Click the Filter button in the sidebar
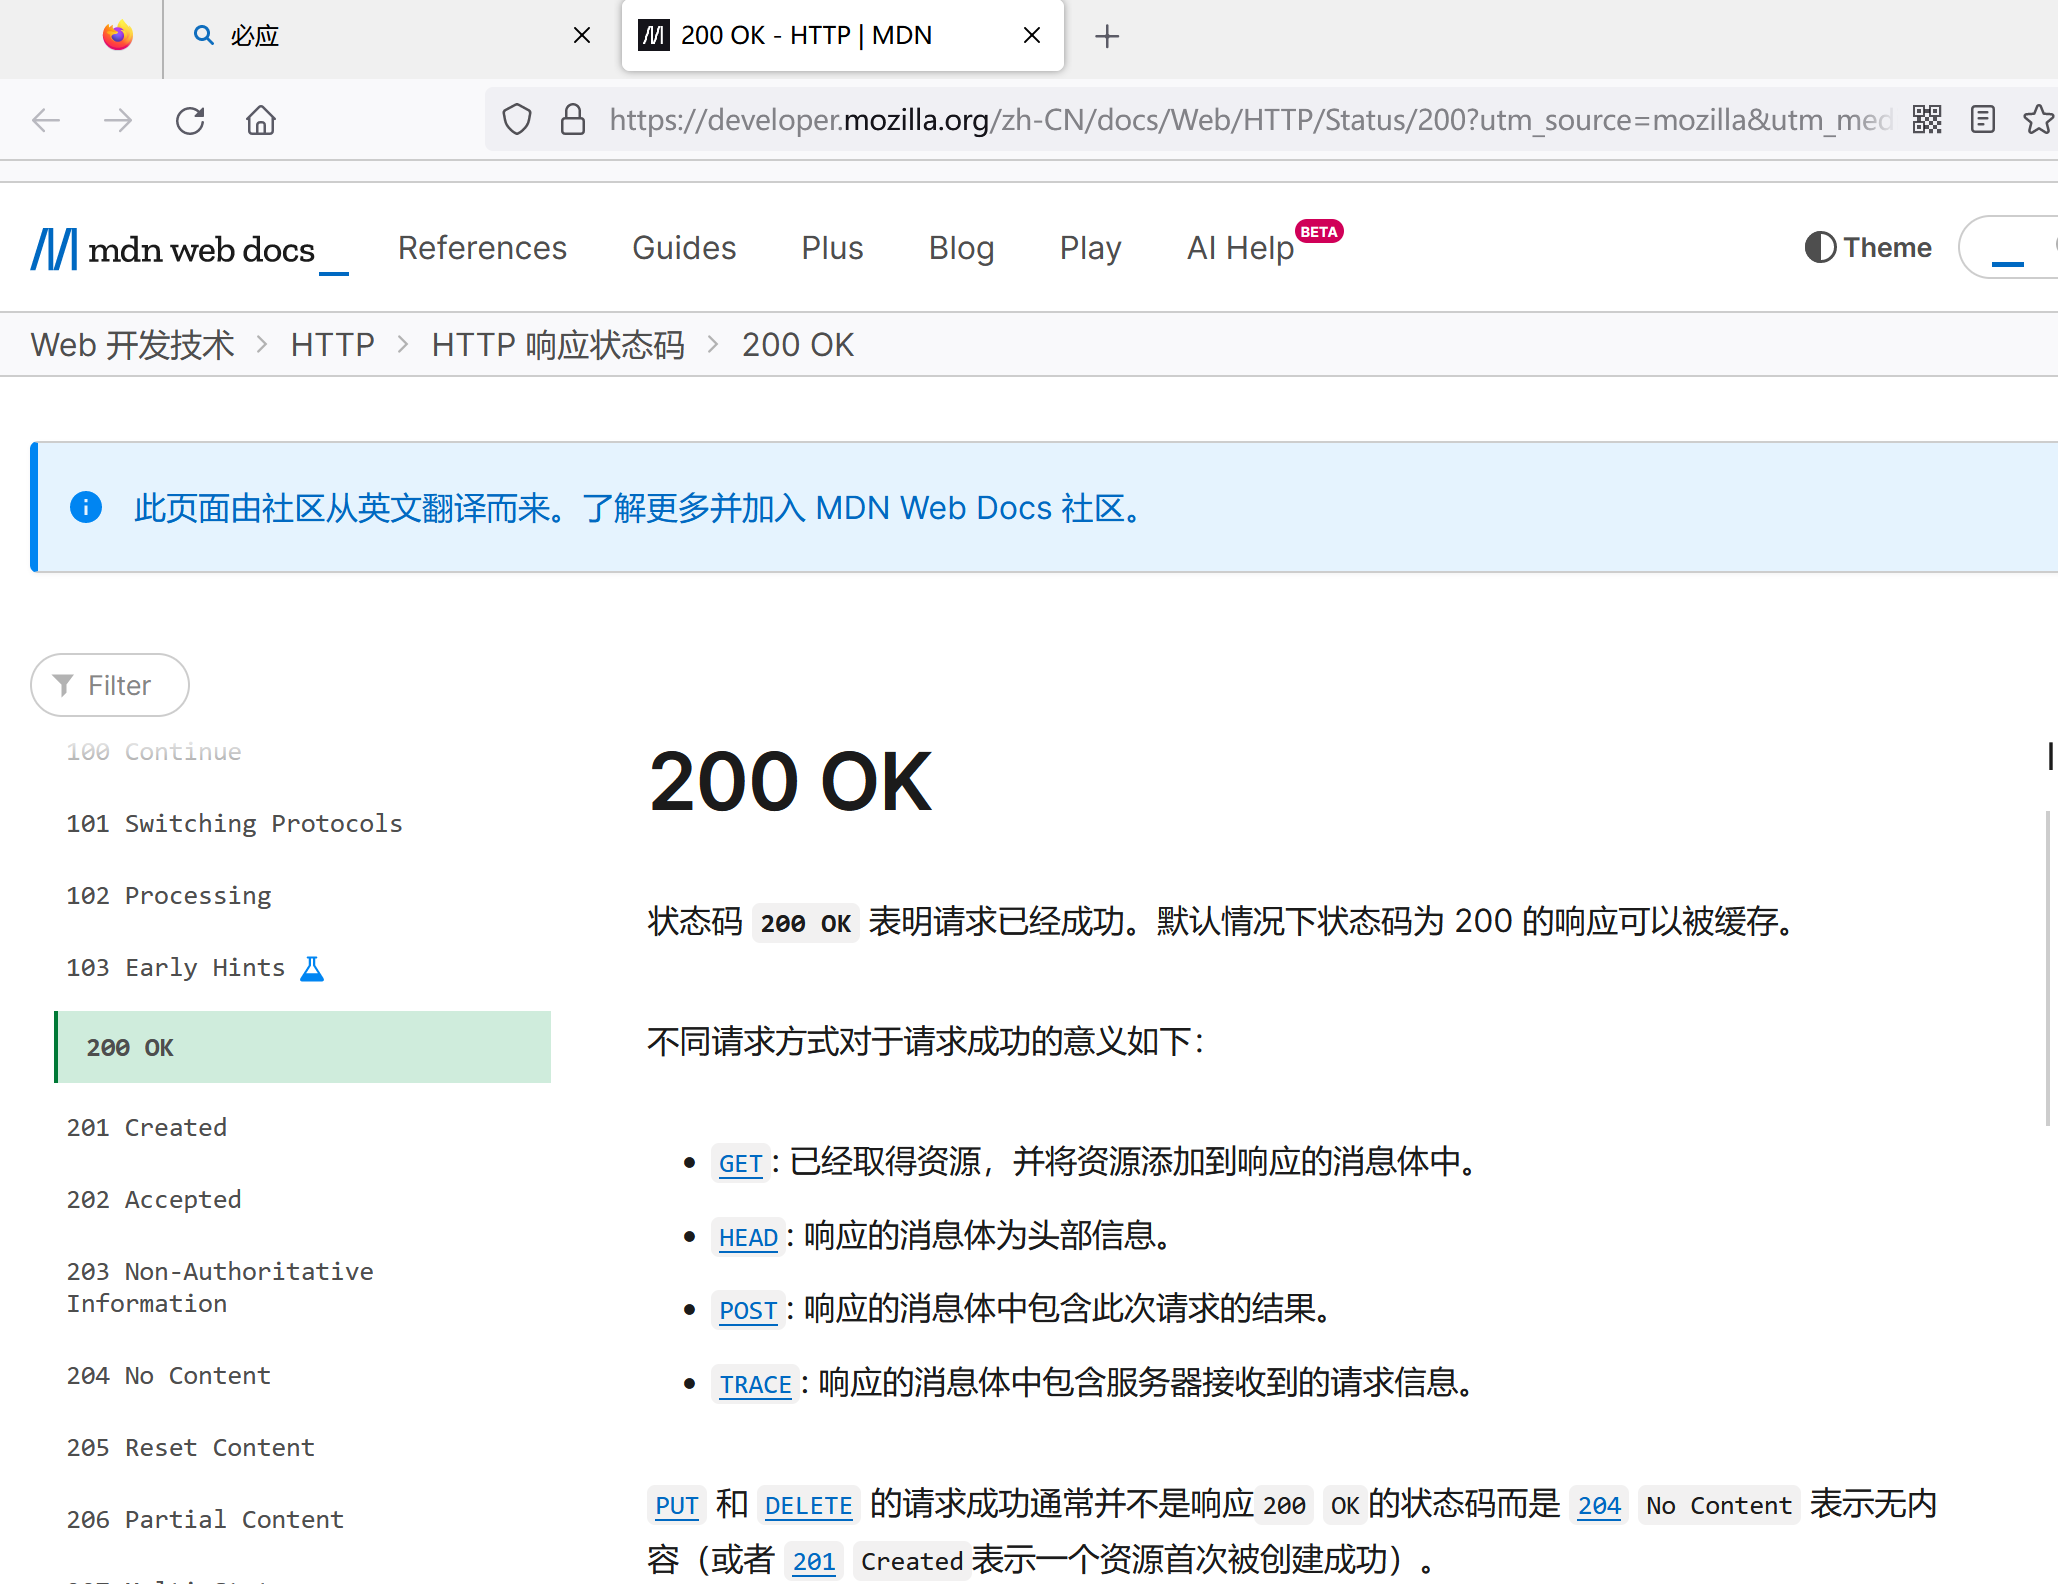This screenshot has height=1584, width=2058. (x=109, y=685)
